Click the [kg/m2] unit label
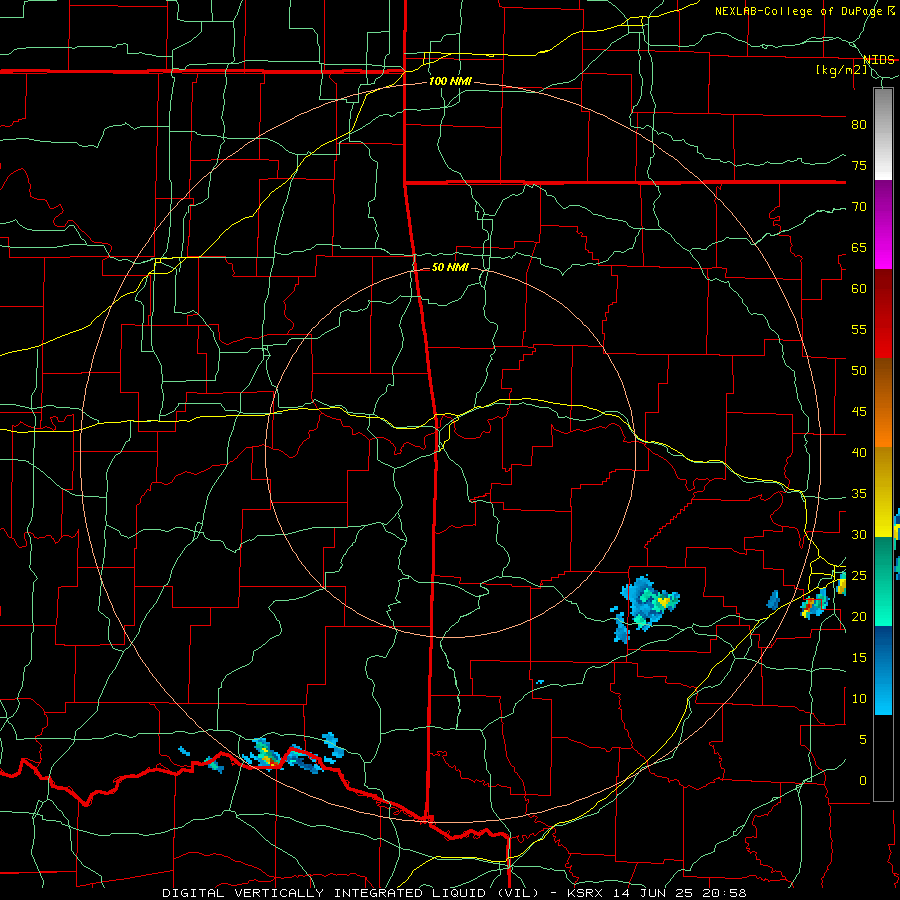Screen dimensions: 900x900 click(841, 70)
